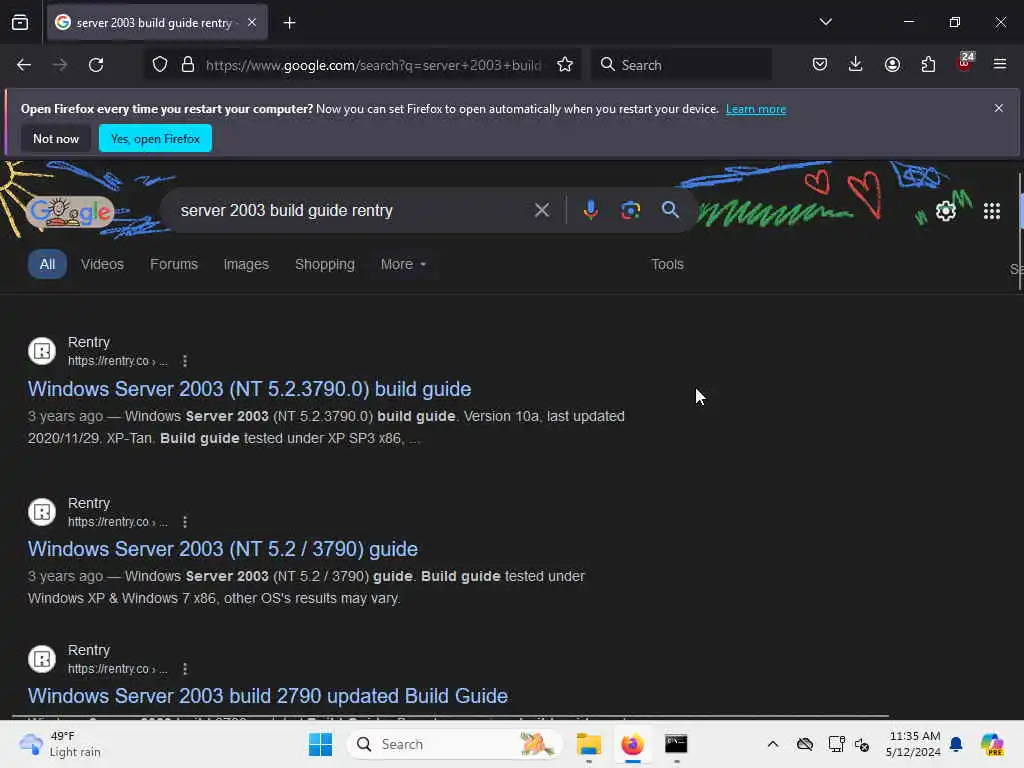View site security lock icon
1024x768 pixels.
(x=188, y=65)
